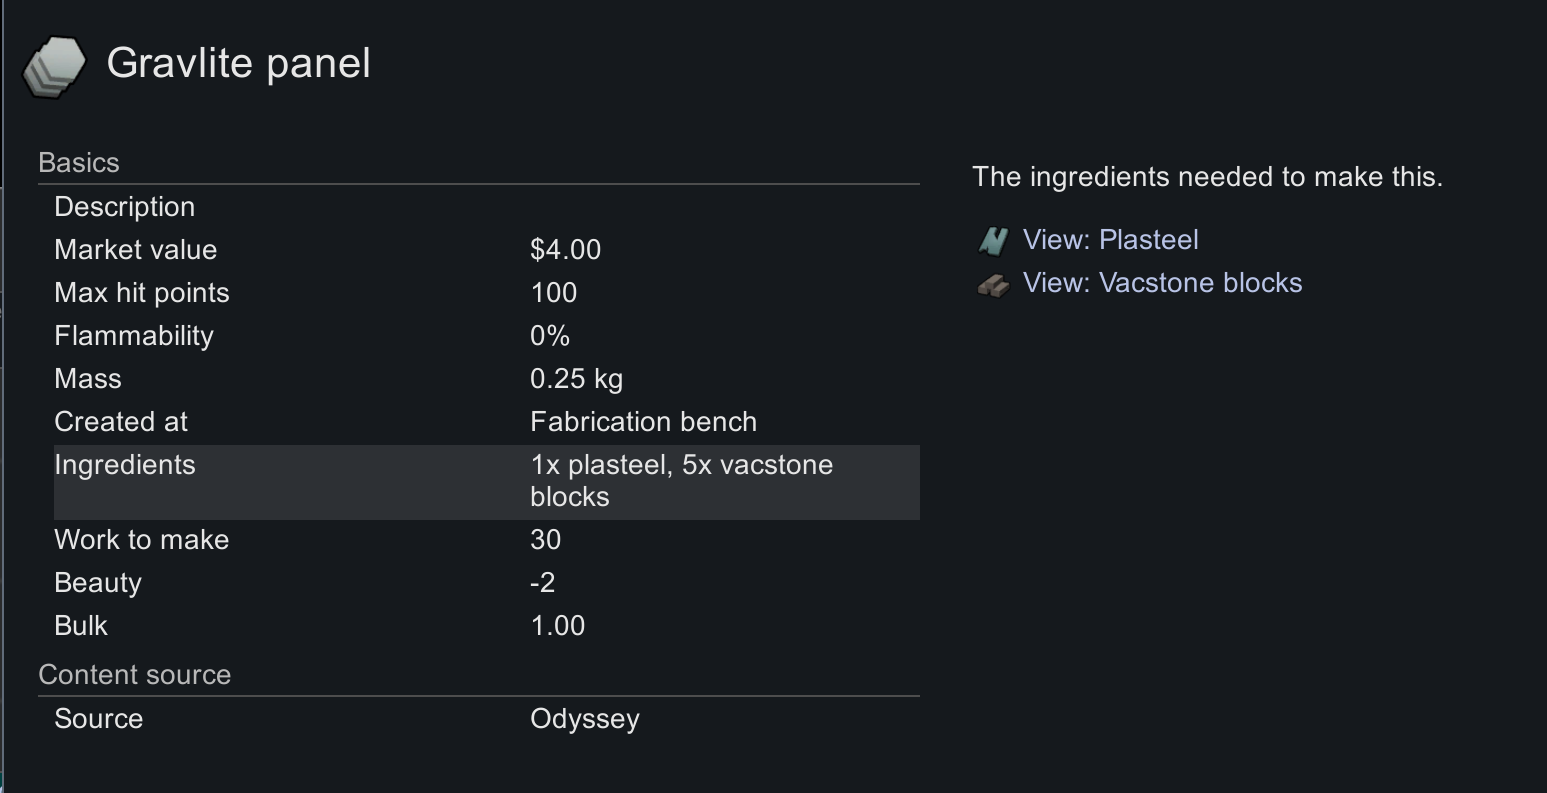Select the Flammability stat row
The height and width of the screenshot is (793, 1547).
pos(486,336)
